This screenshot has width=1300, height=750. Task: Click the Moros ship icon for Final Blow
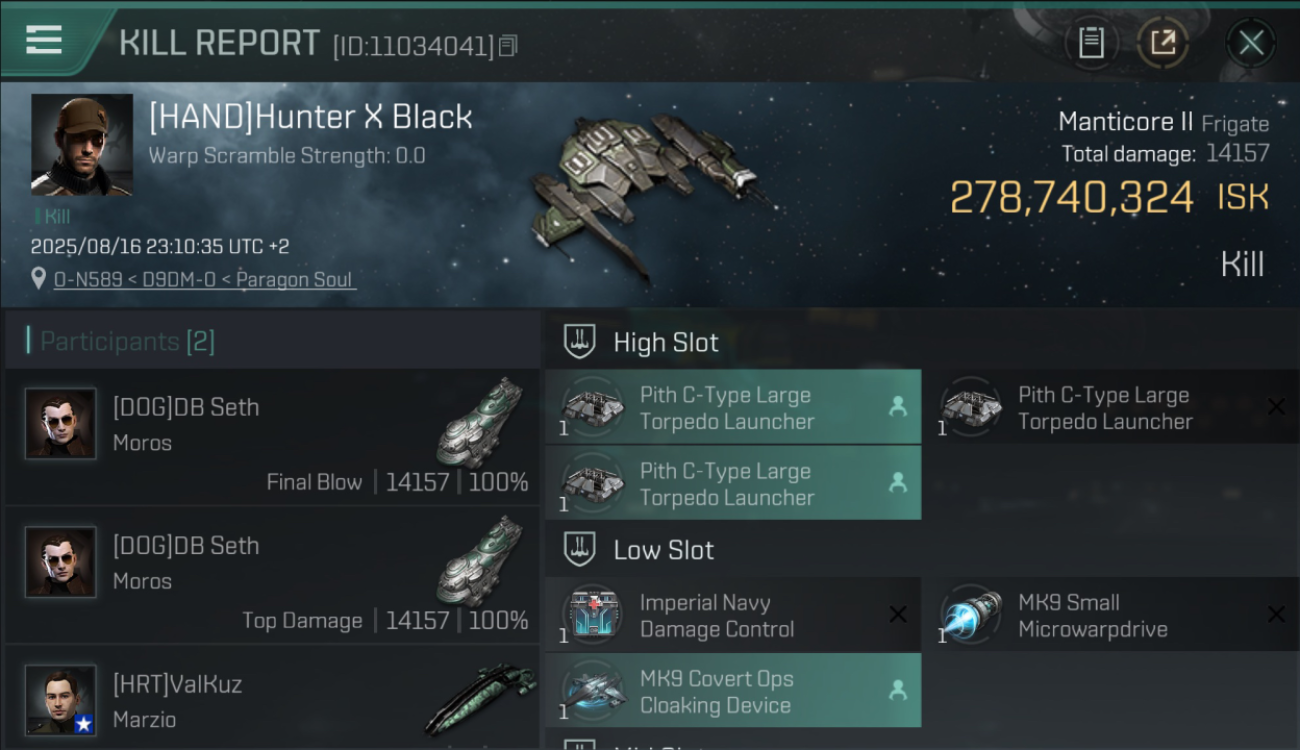click(x=480, y=423)
